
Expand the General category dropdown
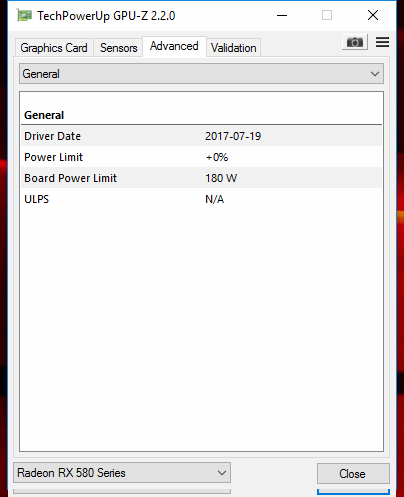201,74
